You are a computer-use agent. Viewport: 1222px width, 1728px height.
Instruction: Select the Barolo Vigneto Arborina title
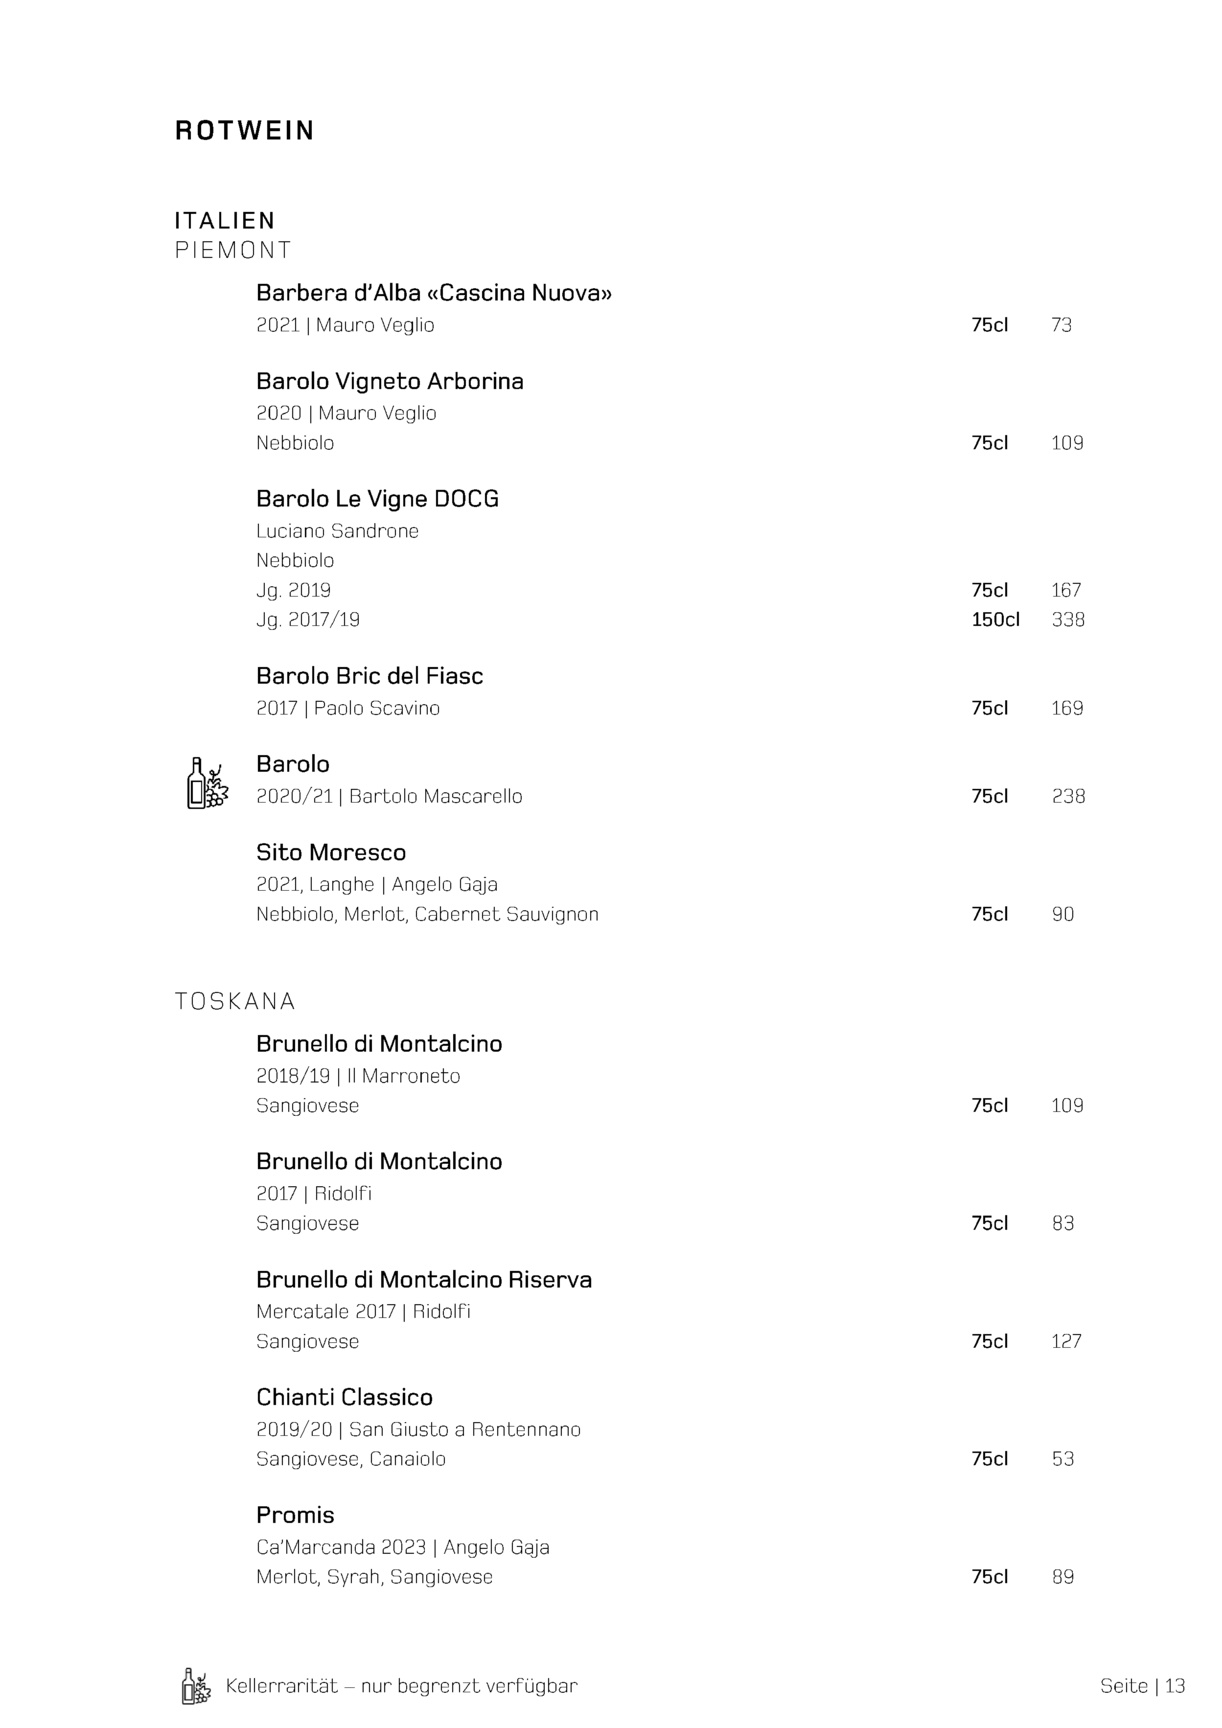point(390,381)
